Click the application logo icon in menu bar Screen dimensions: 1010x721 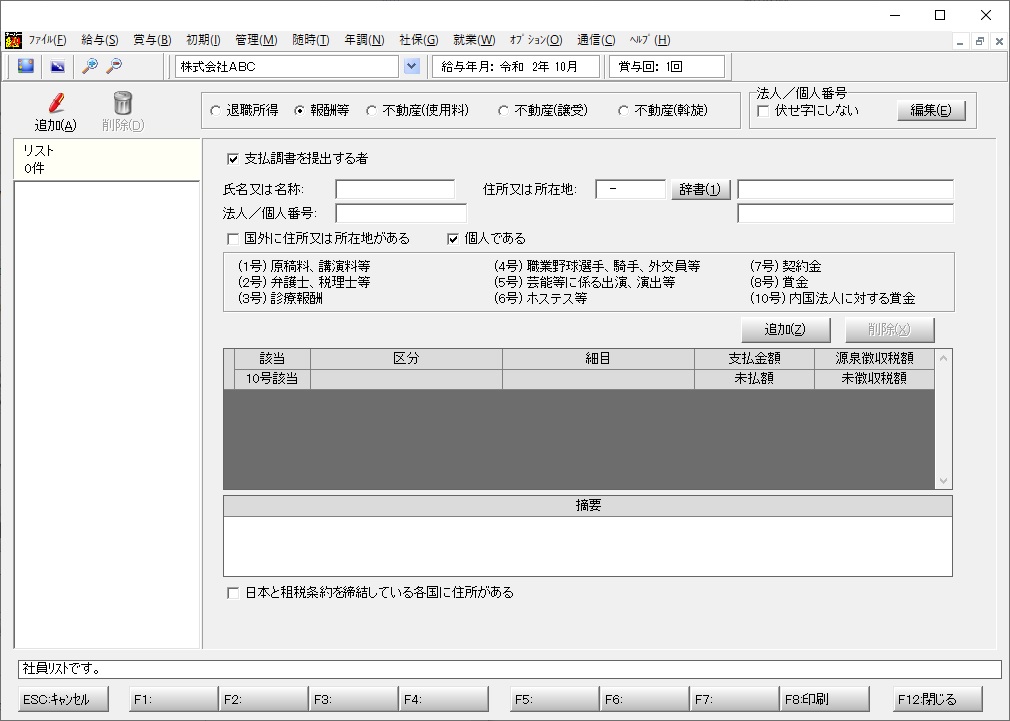tap(13, 40)
